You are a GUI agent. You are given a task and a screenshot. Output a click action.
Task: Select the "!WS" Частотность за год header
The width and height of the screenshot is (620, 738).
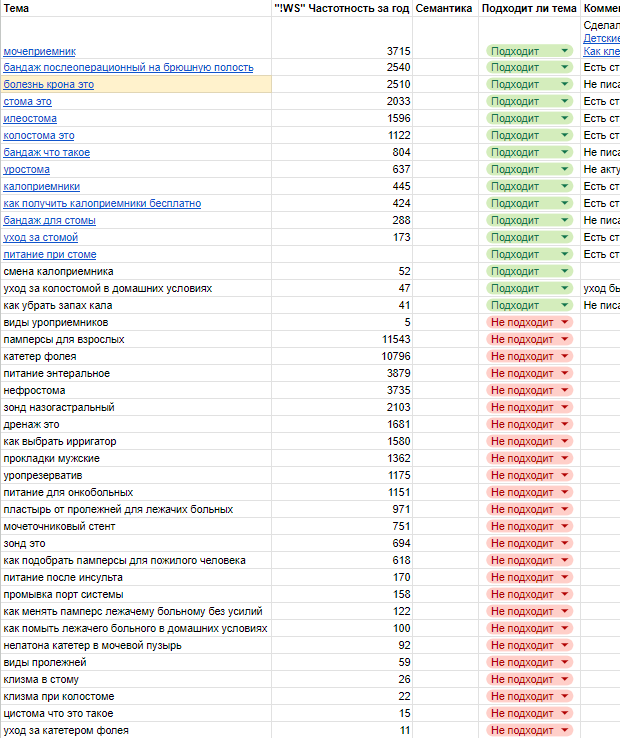coord(342,8)
